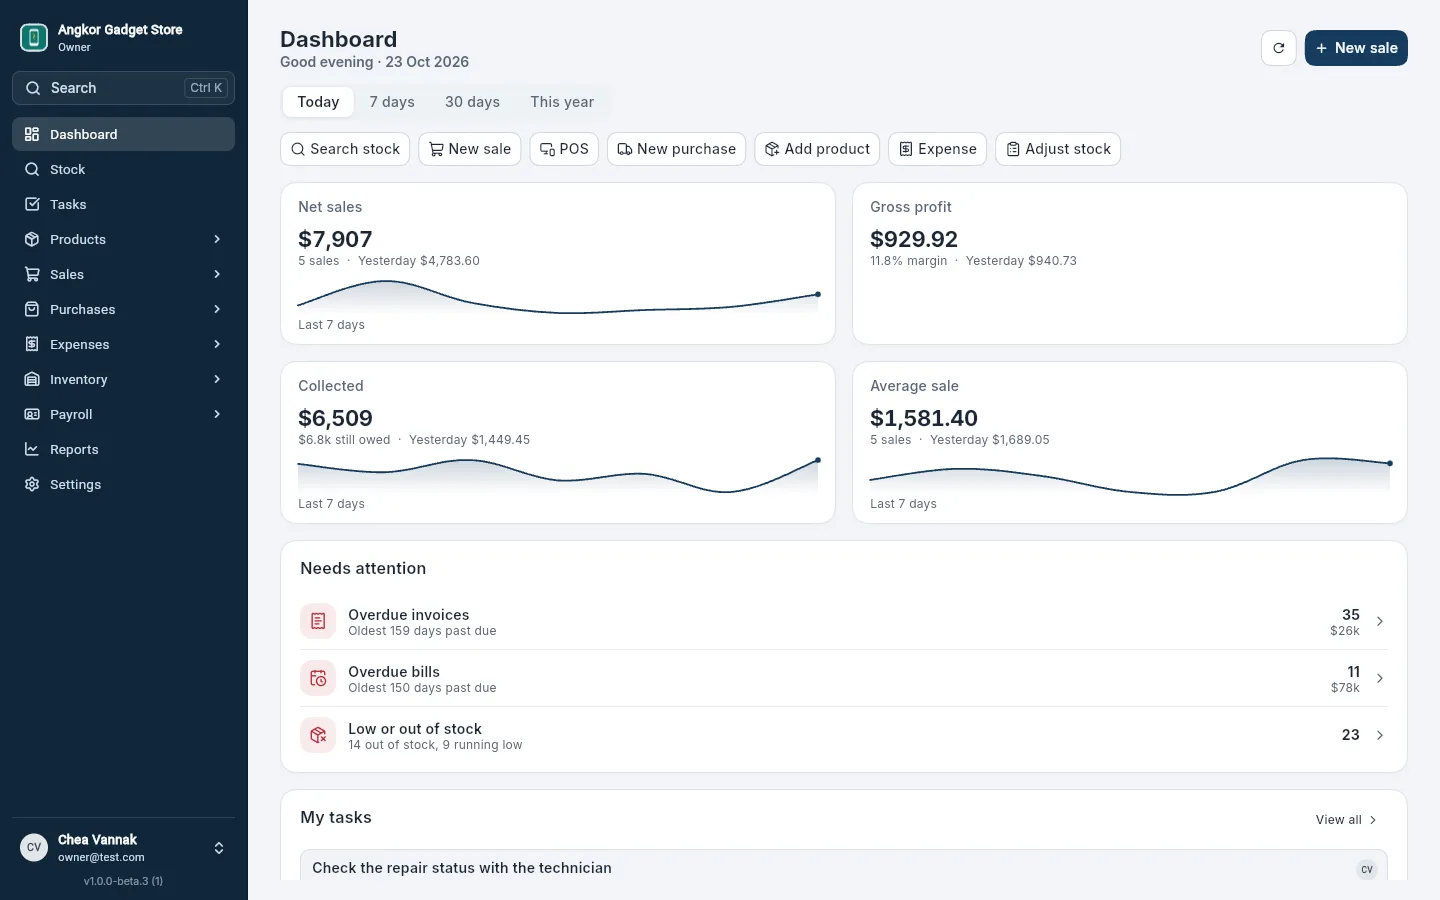Click the POS quick action button
1440x900 pixels.
564,149
